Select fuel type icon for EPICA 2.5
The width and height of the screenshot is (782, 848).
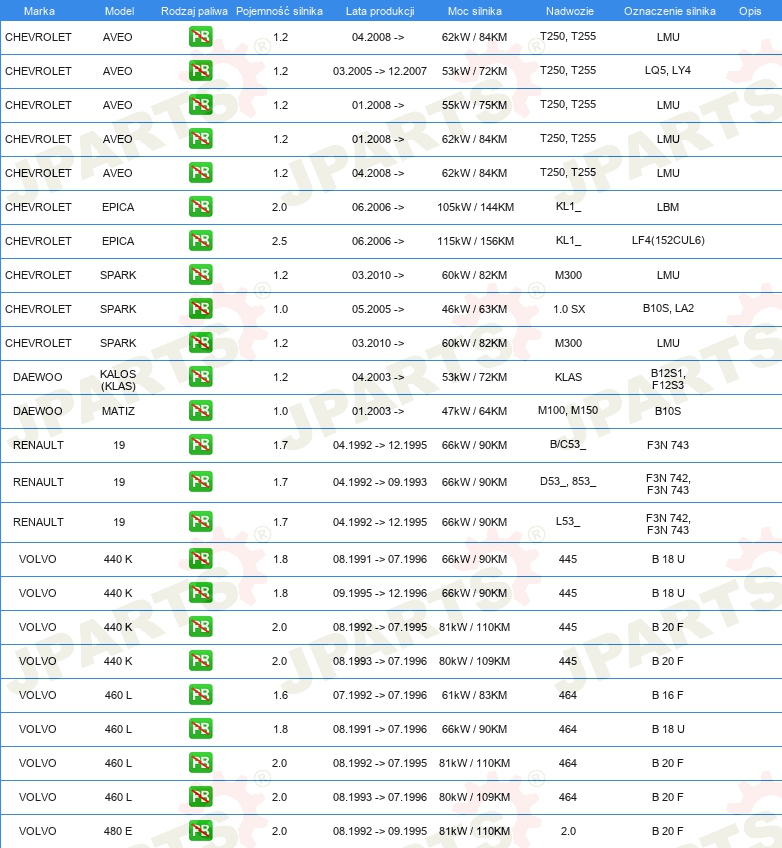click(201, 241)
